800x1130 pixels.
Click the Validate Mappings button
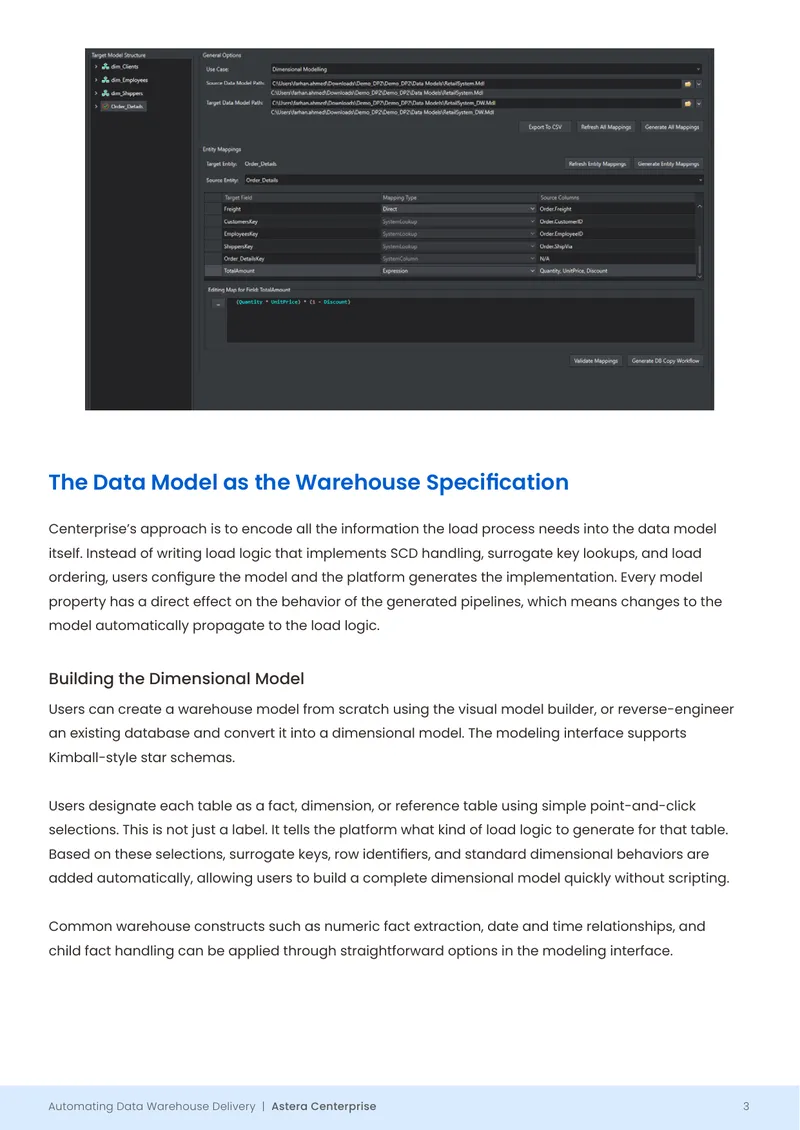(595, 360)
